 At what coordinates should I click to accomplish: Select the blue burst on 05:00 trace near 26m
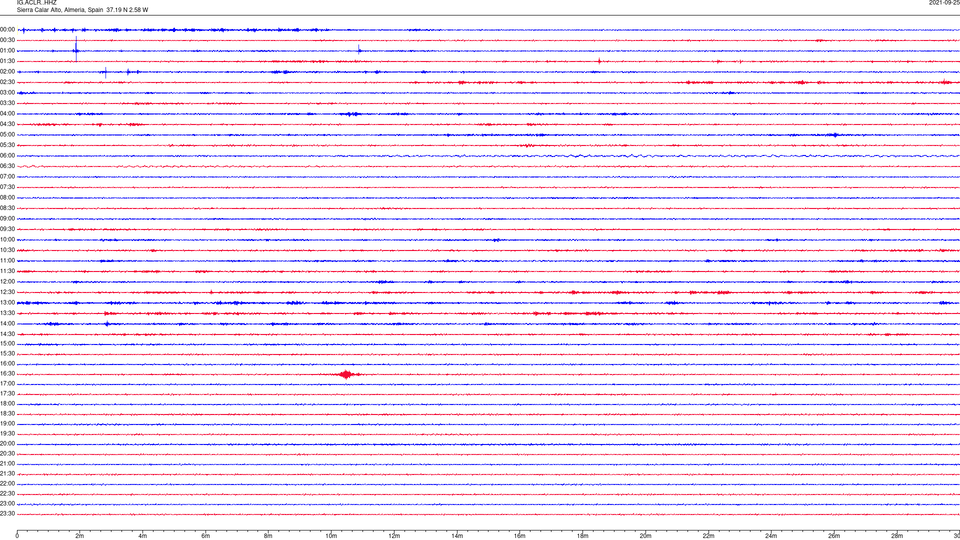[834, 135]
